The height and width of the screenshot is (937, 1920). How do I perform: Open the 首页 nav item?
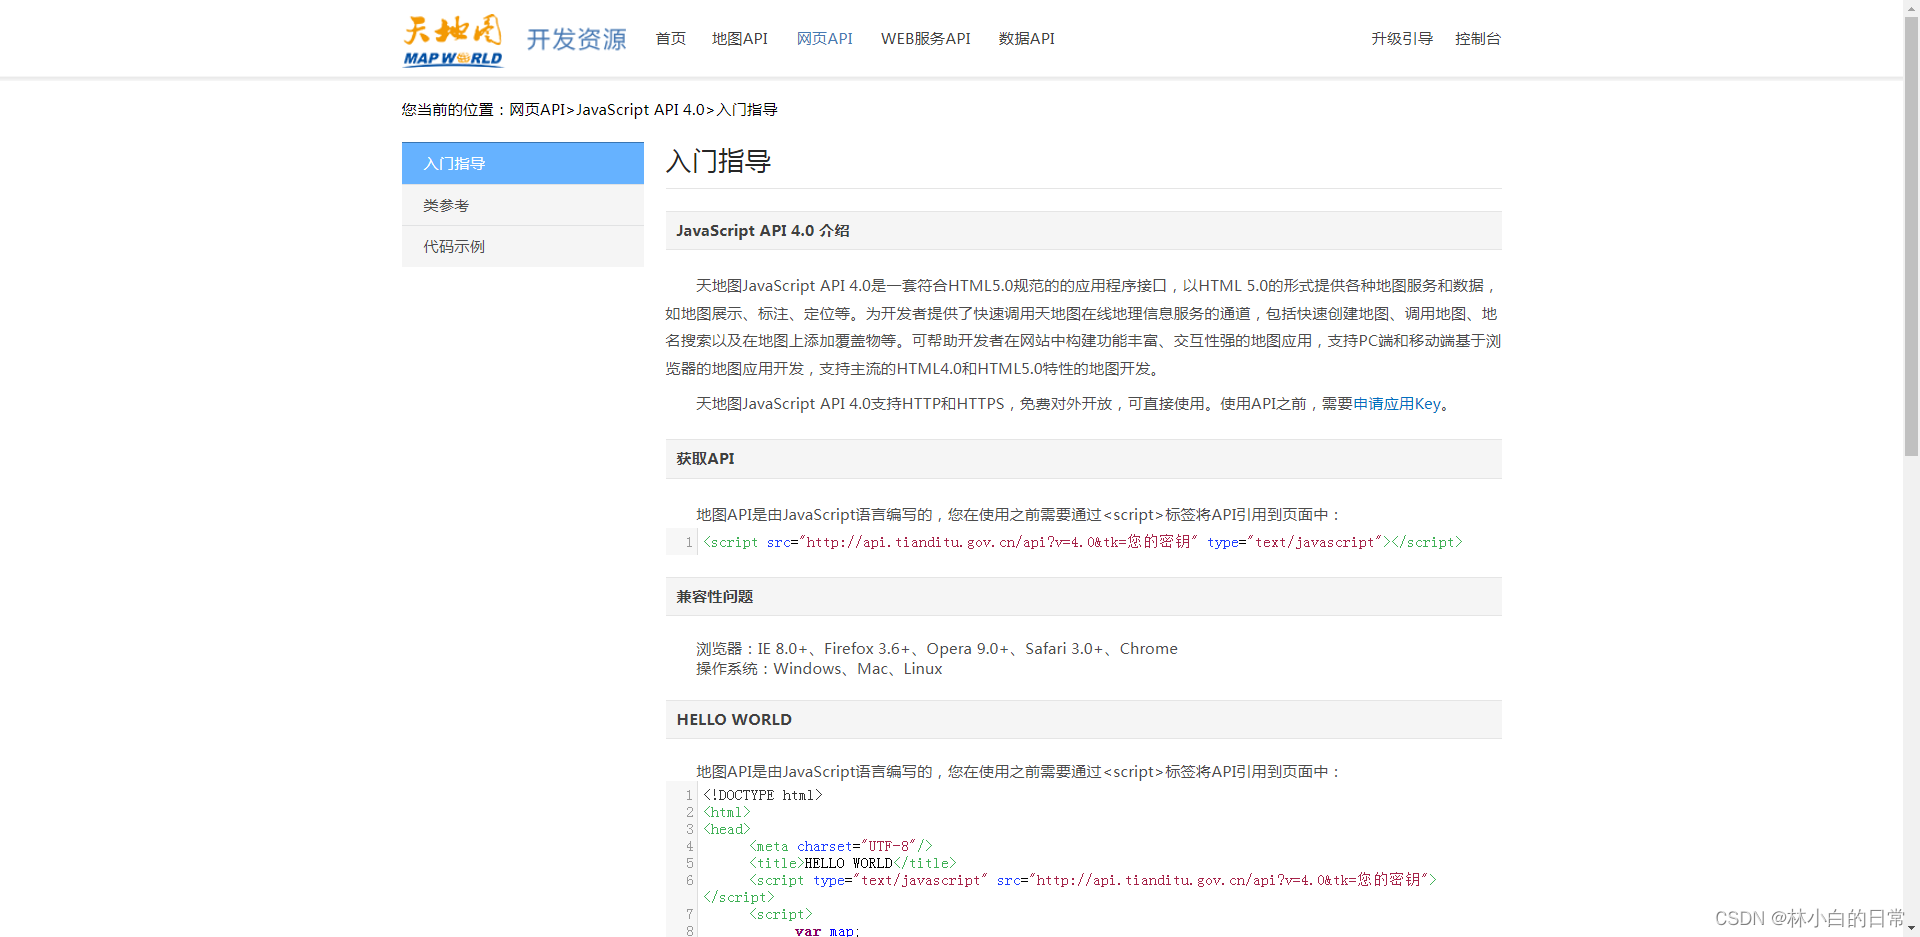coord(670,39)
